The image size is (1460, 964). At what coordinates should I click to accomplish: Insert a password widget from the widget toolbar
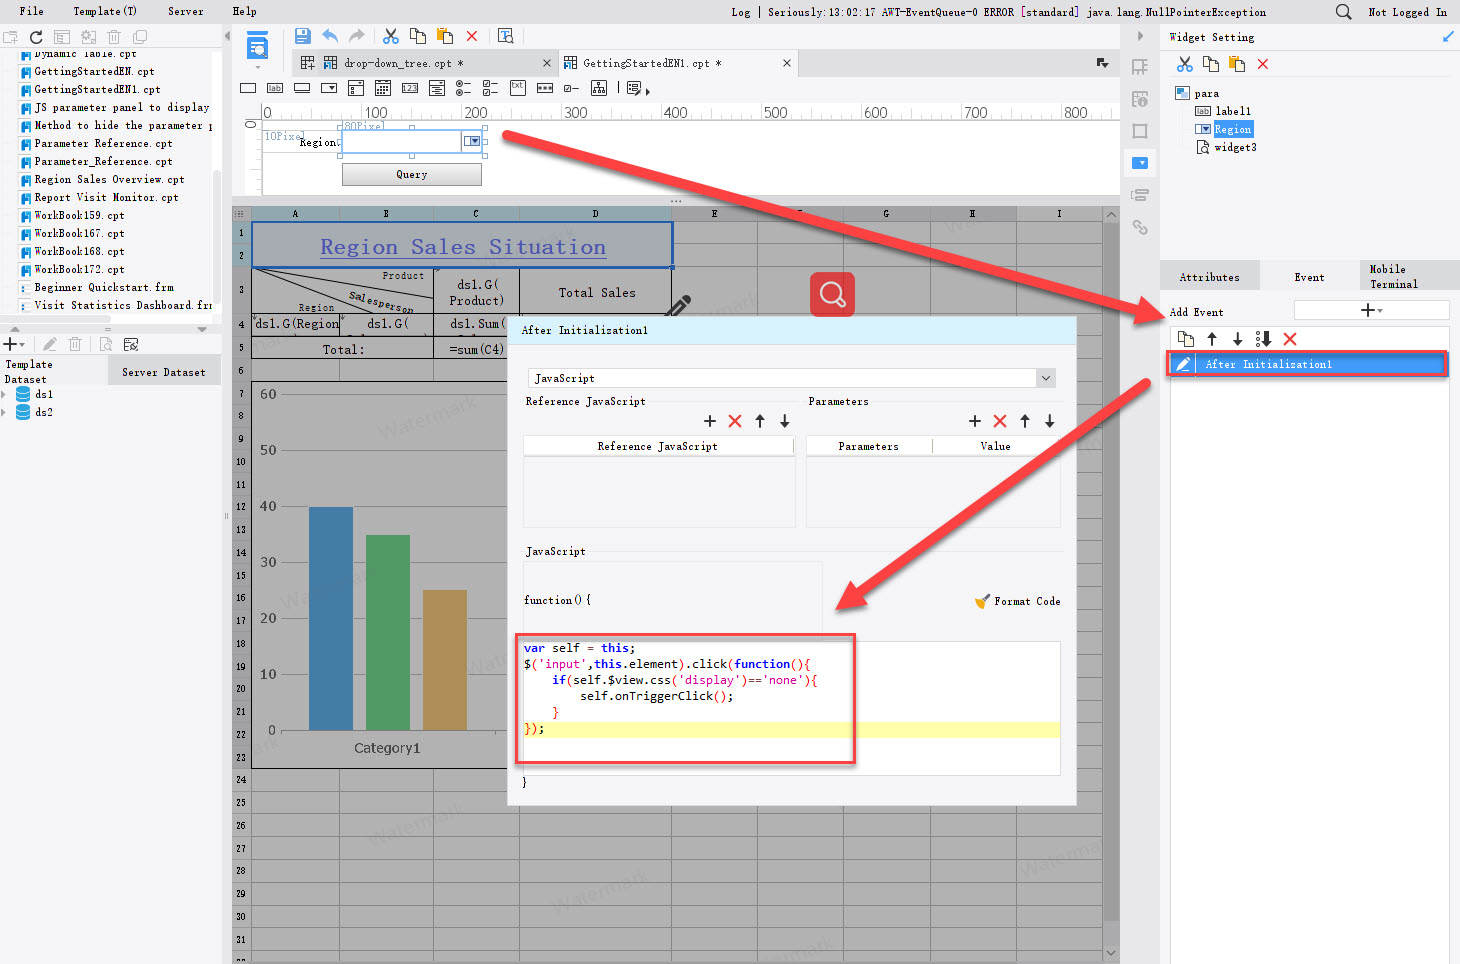[545, 88]
